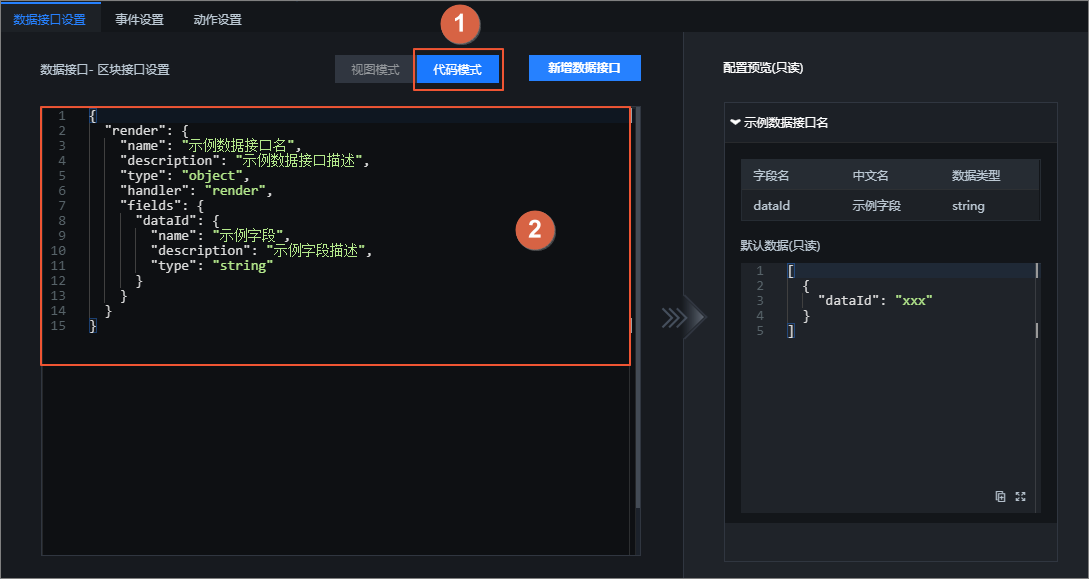Click the 数据类型 column header

[x=976, y=176]
